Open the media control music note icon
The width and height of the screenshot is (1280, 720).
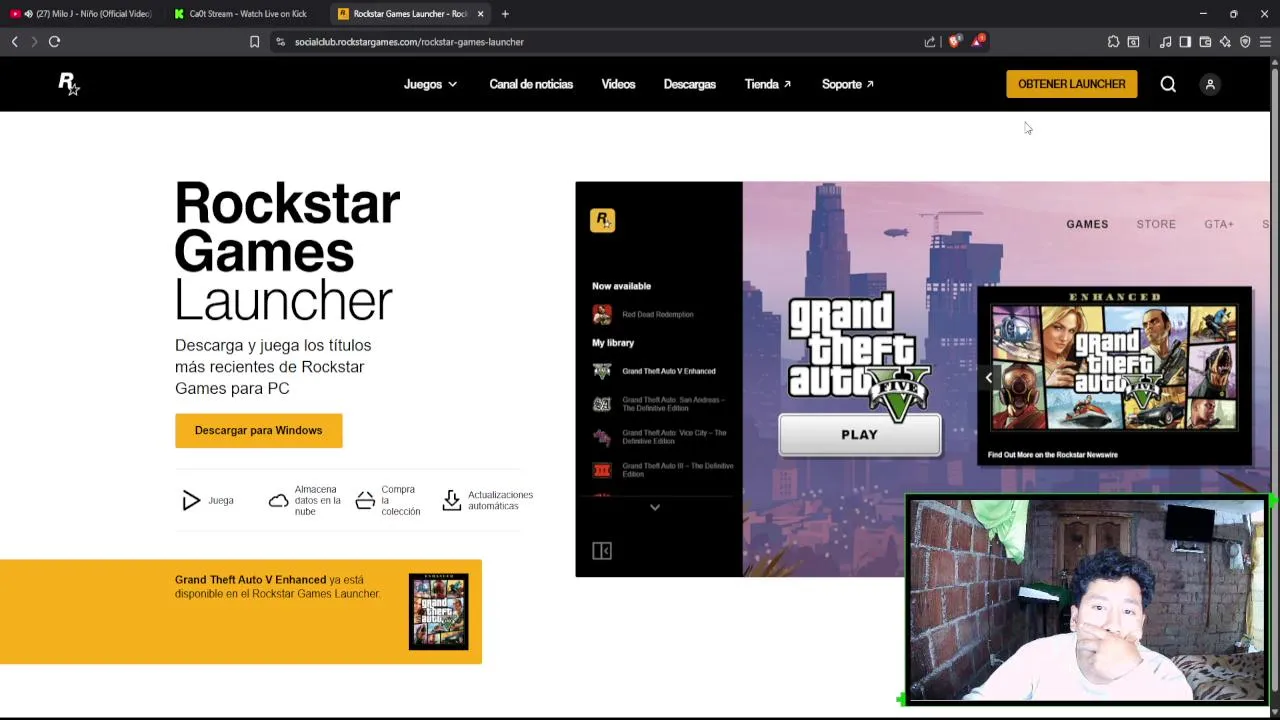(x=1165, y=42)
